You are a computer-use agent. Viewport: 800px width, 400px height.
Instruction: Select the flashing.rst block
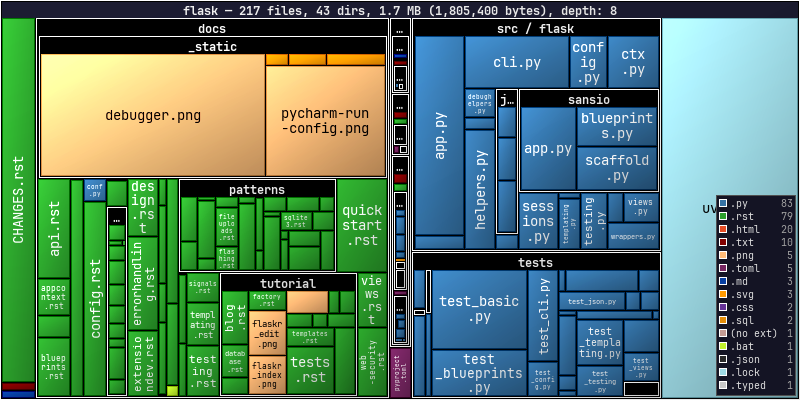click(227, 258)
